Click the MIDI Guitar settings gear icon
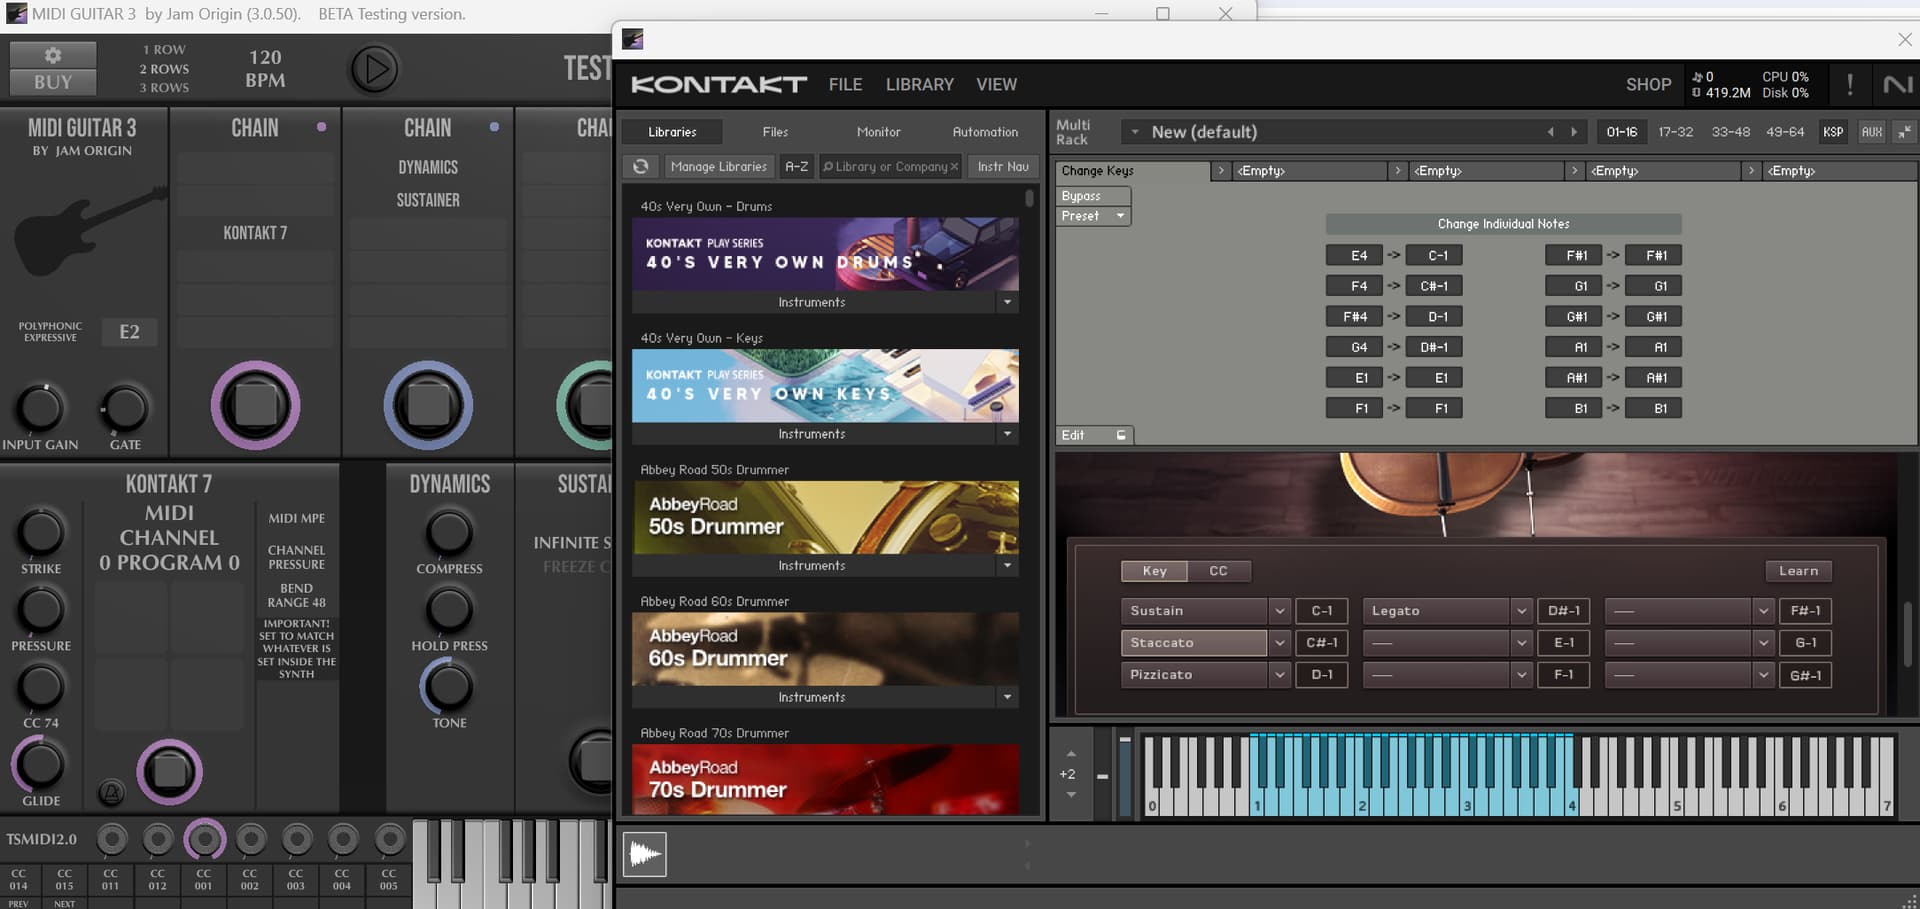 (53, 55)
